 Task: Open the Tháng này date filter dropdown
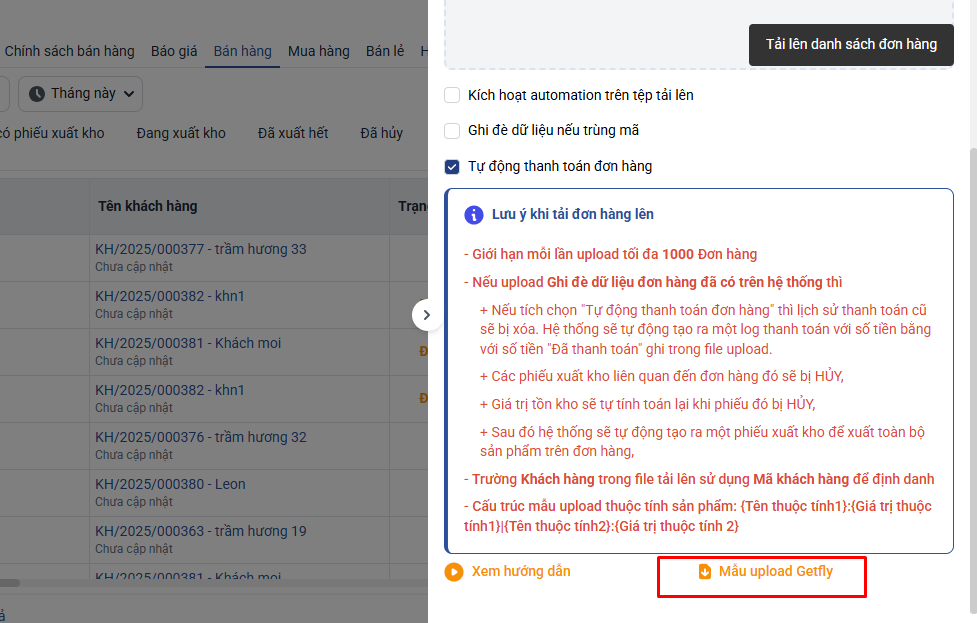coord(80,93)
